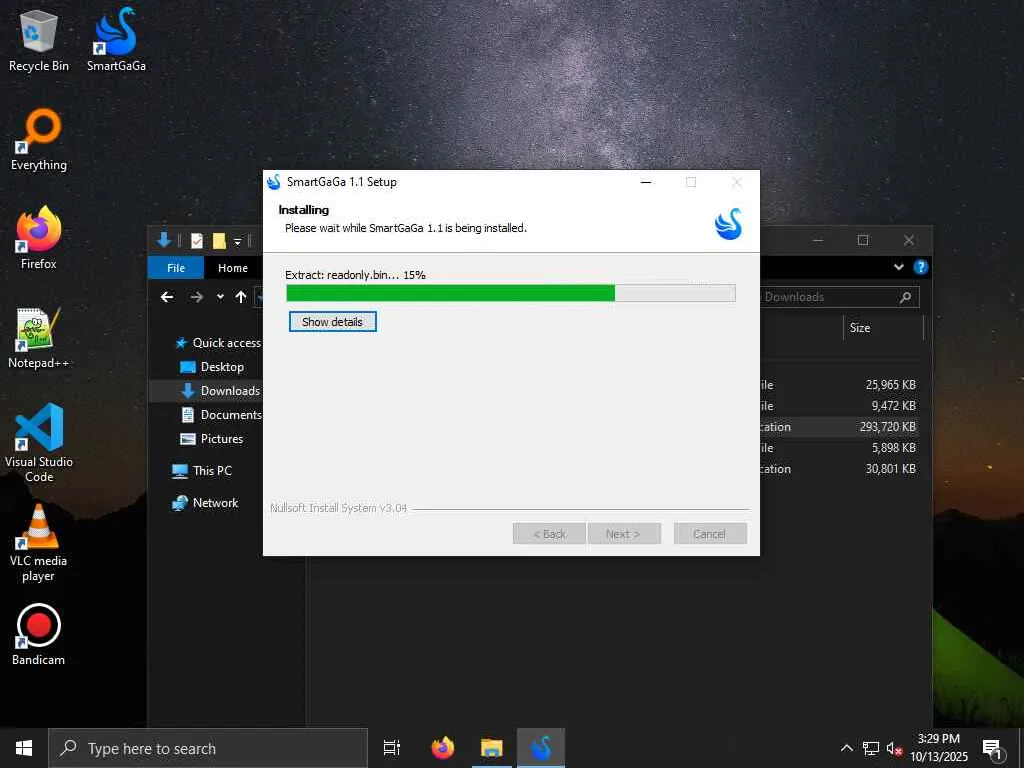
Task: Select Pictures in navigation pane
Action: (212, 439)
